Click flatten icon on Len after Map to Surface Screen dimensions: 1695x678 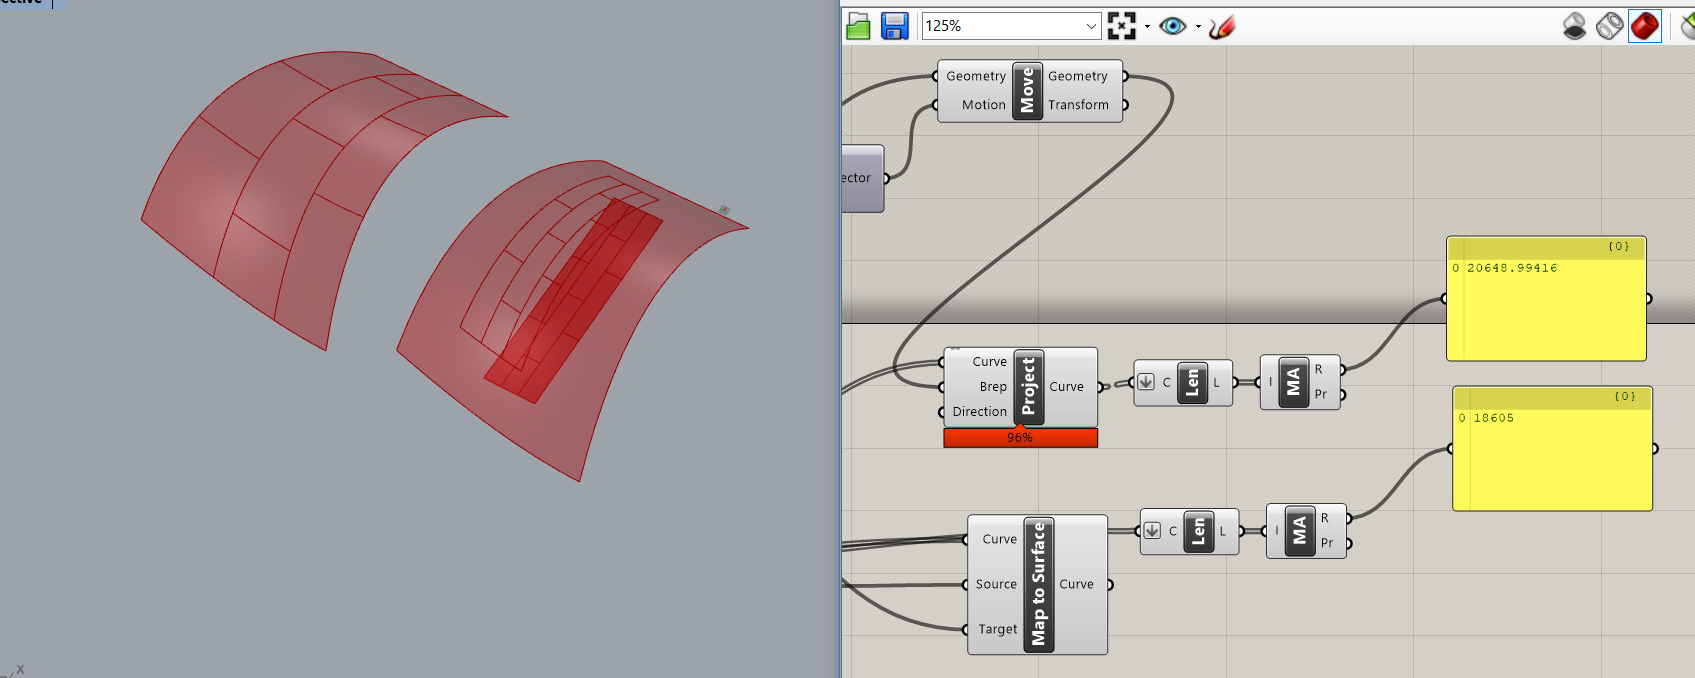(x=1152, y=531)
